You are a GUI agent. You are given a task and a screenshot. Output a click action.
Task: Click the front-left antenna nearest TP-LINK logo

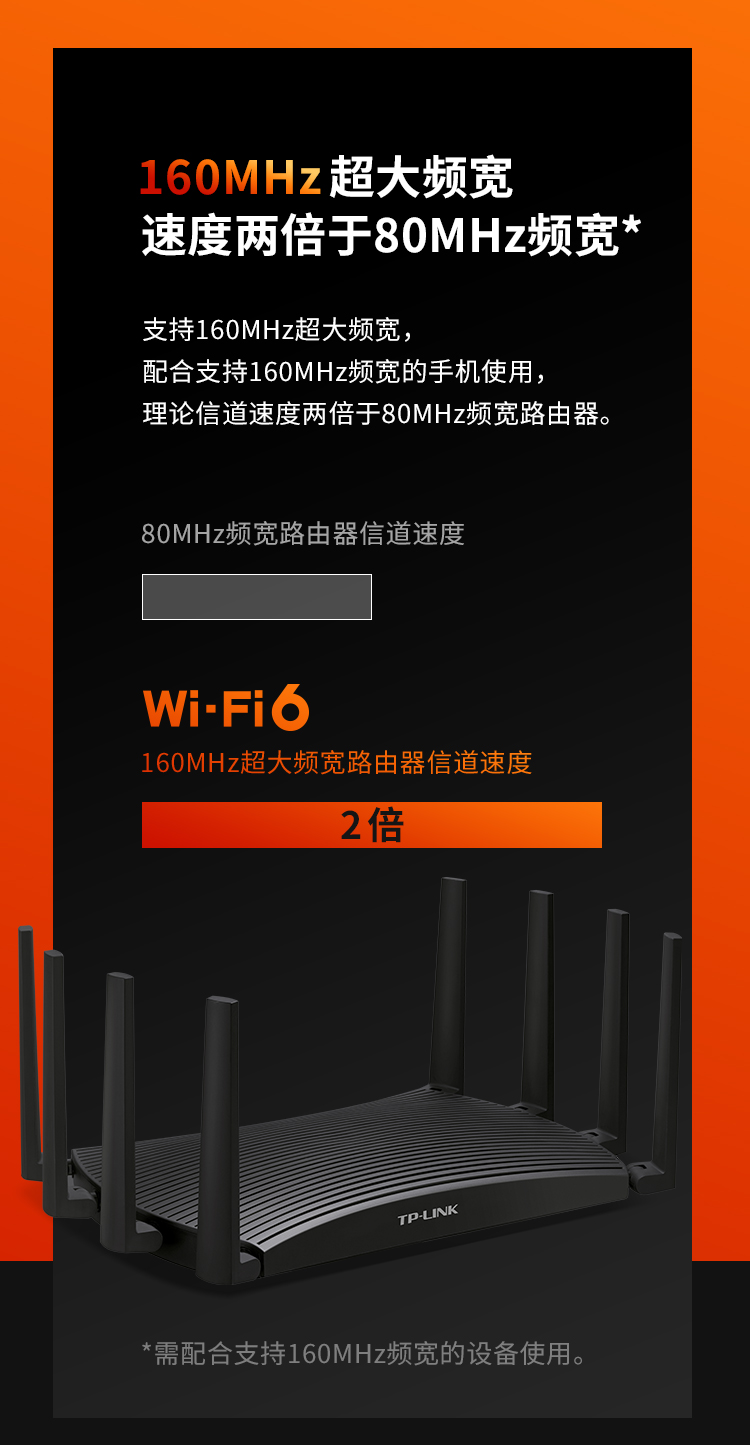coord(220,1140)
